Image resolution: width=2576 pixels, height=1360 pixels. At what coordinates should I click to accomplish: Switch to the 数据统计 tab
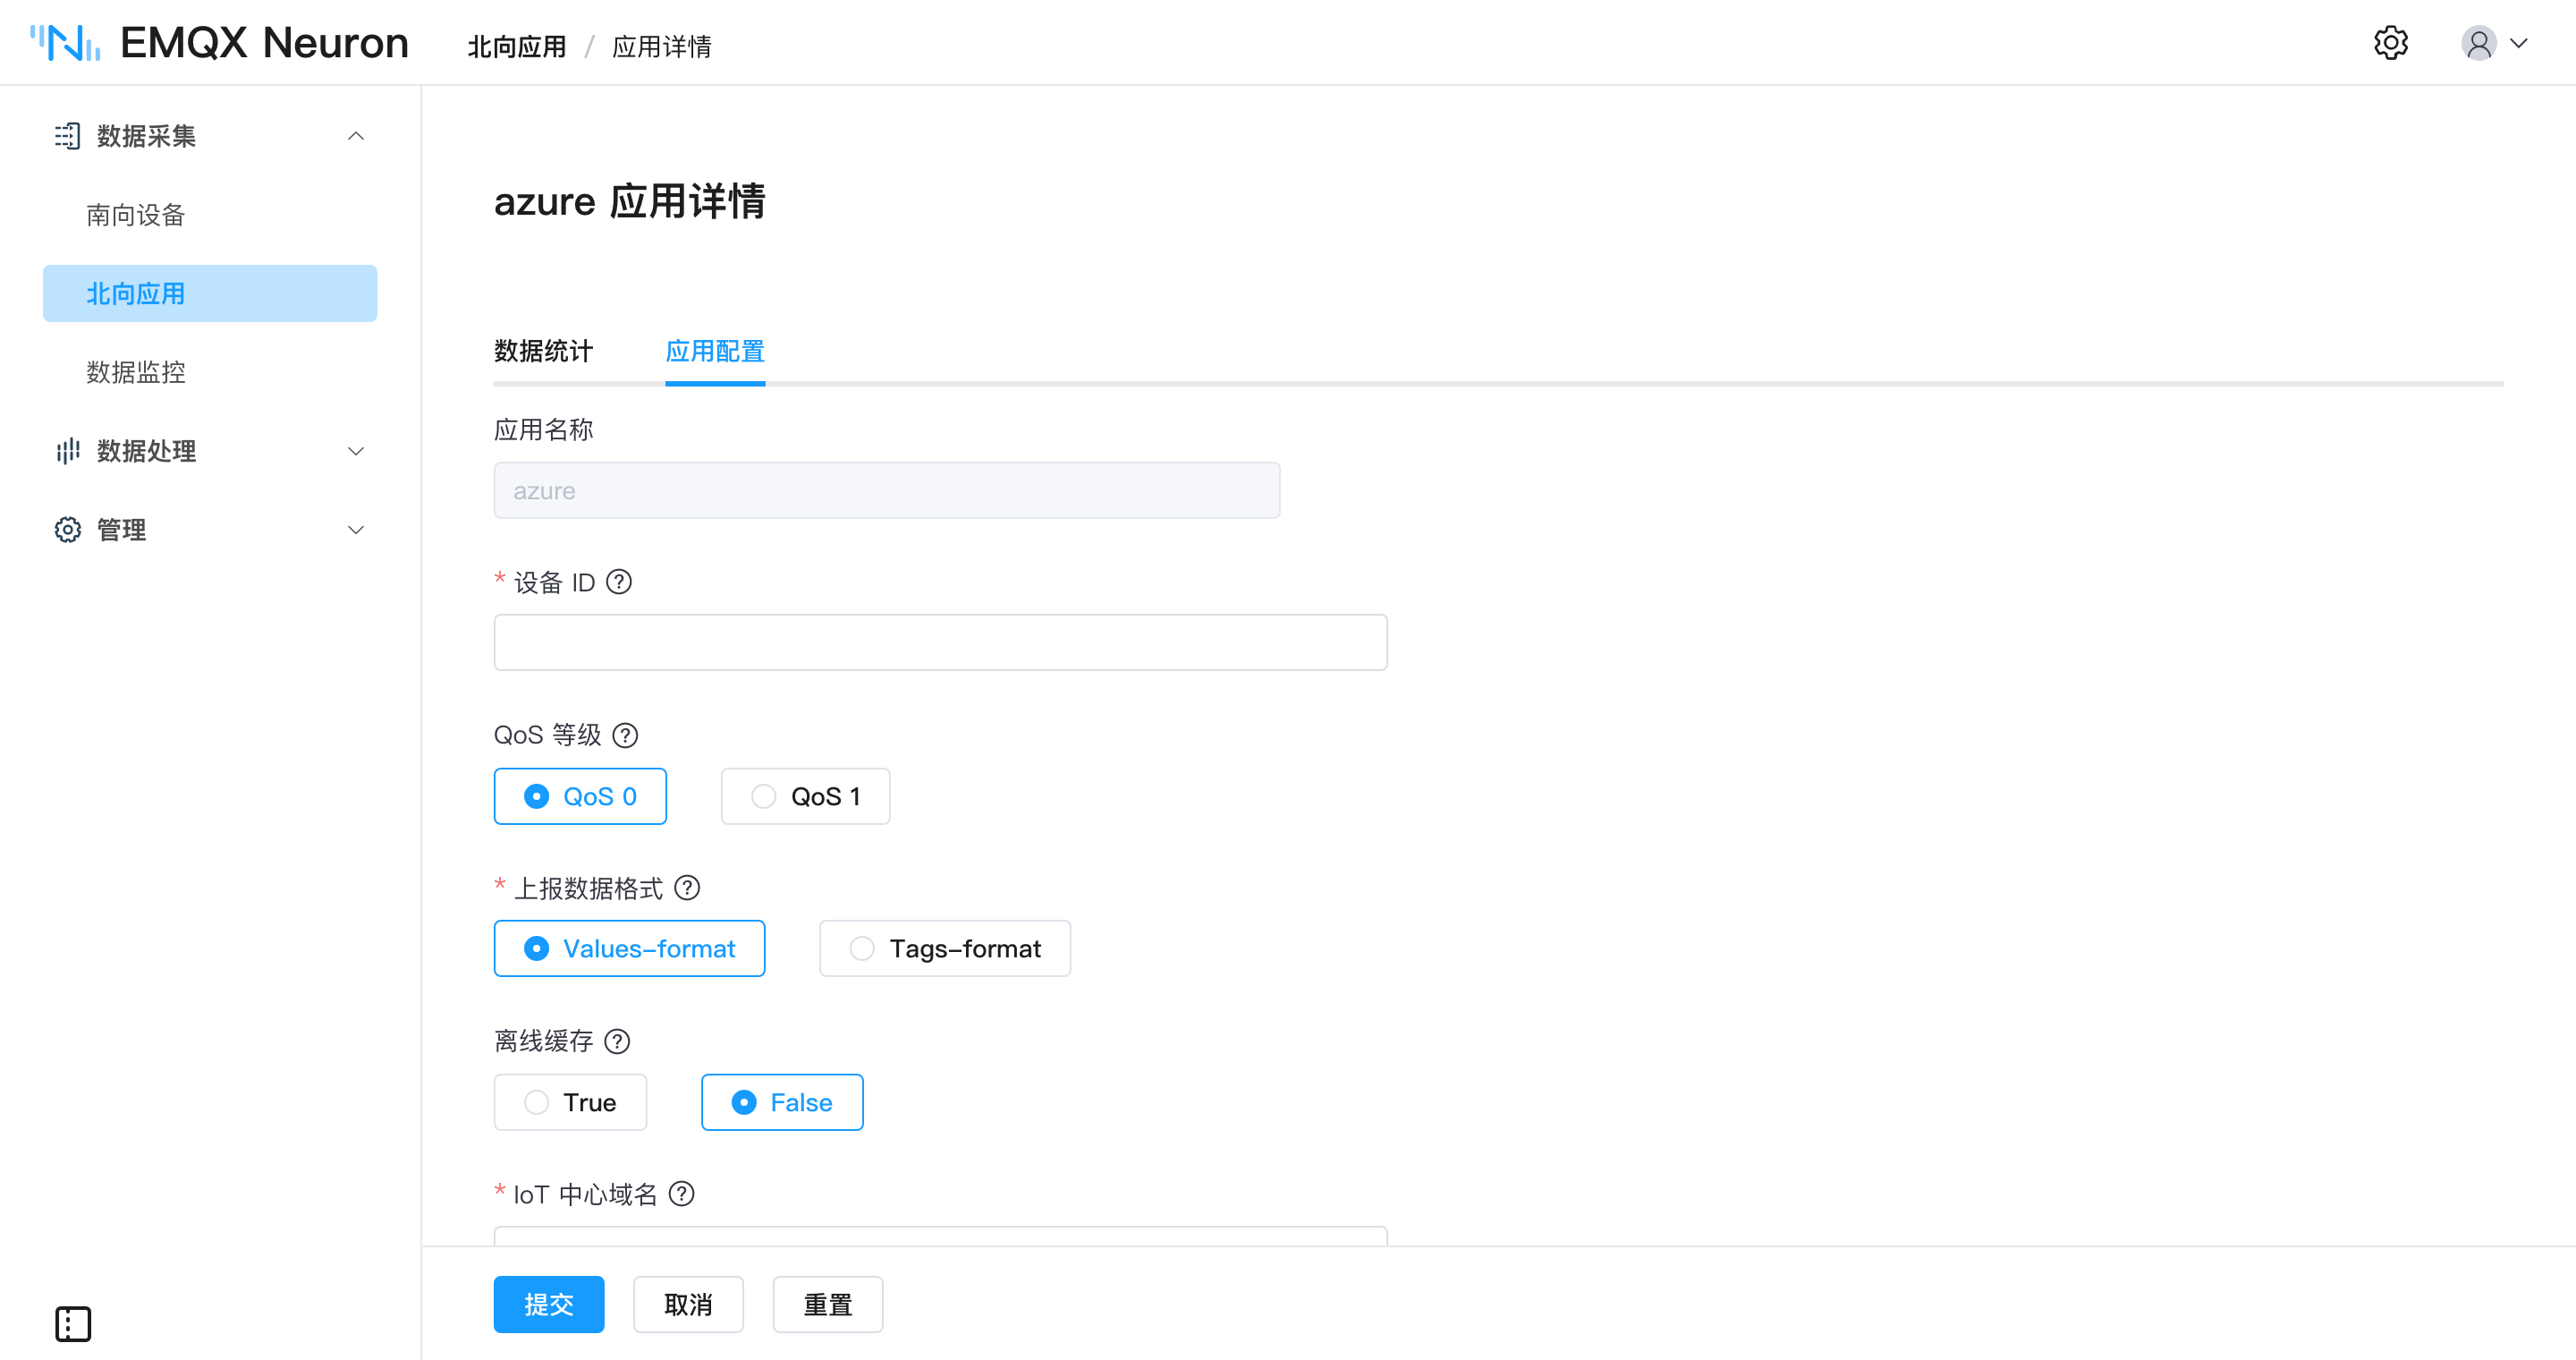(543, 351)
